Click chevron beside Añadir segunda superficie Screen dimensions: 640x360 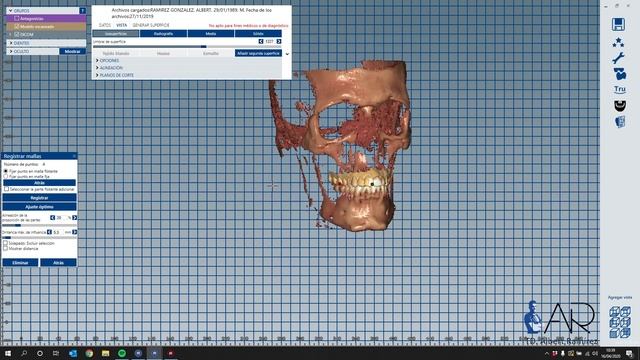287,53
